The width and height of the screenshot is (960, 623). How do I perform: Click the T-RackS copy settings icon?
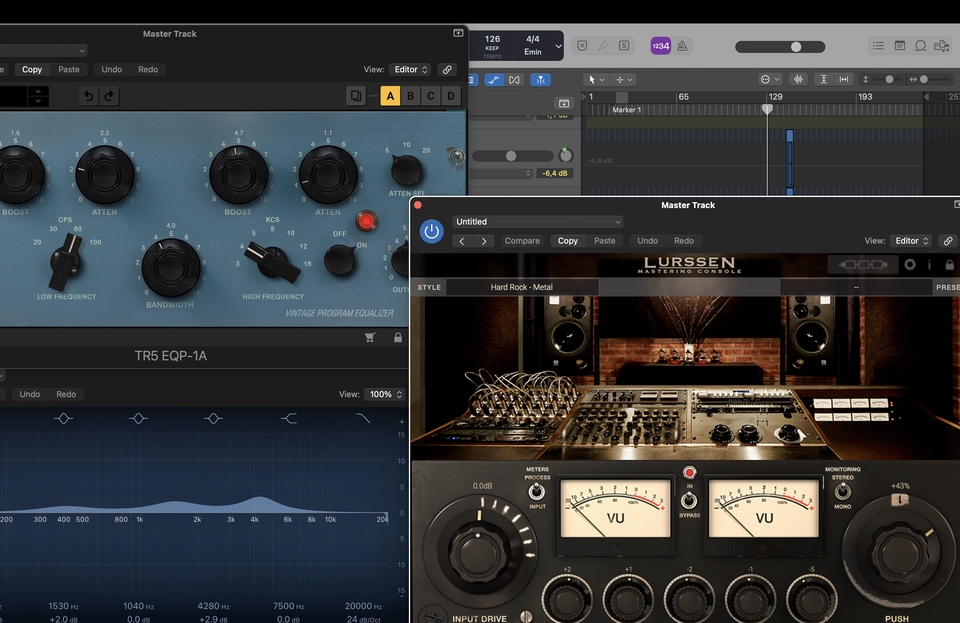(x=356, y=96)
